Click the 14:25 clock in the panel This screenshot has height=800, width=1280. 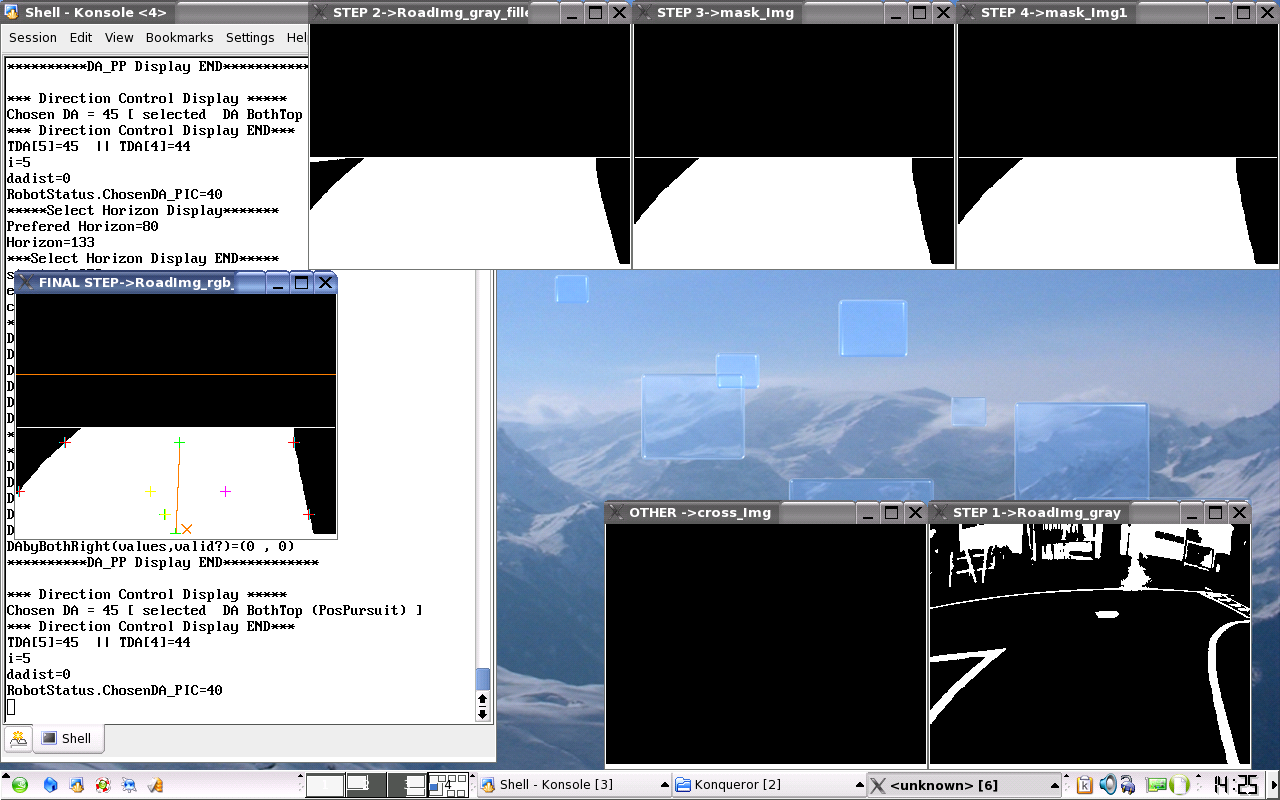1234,785
